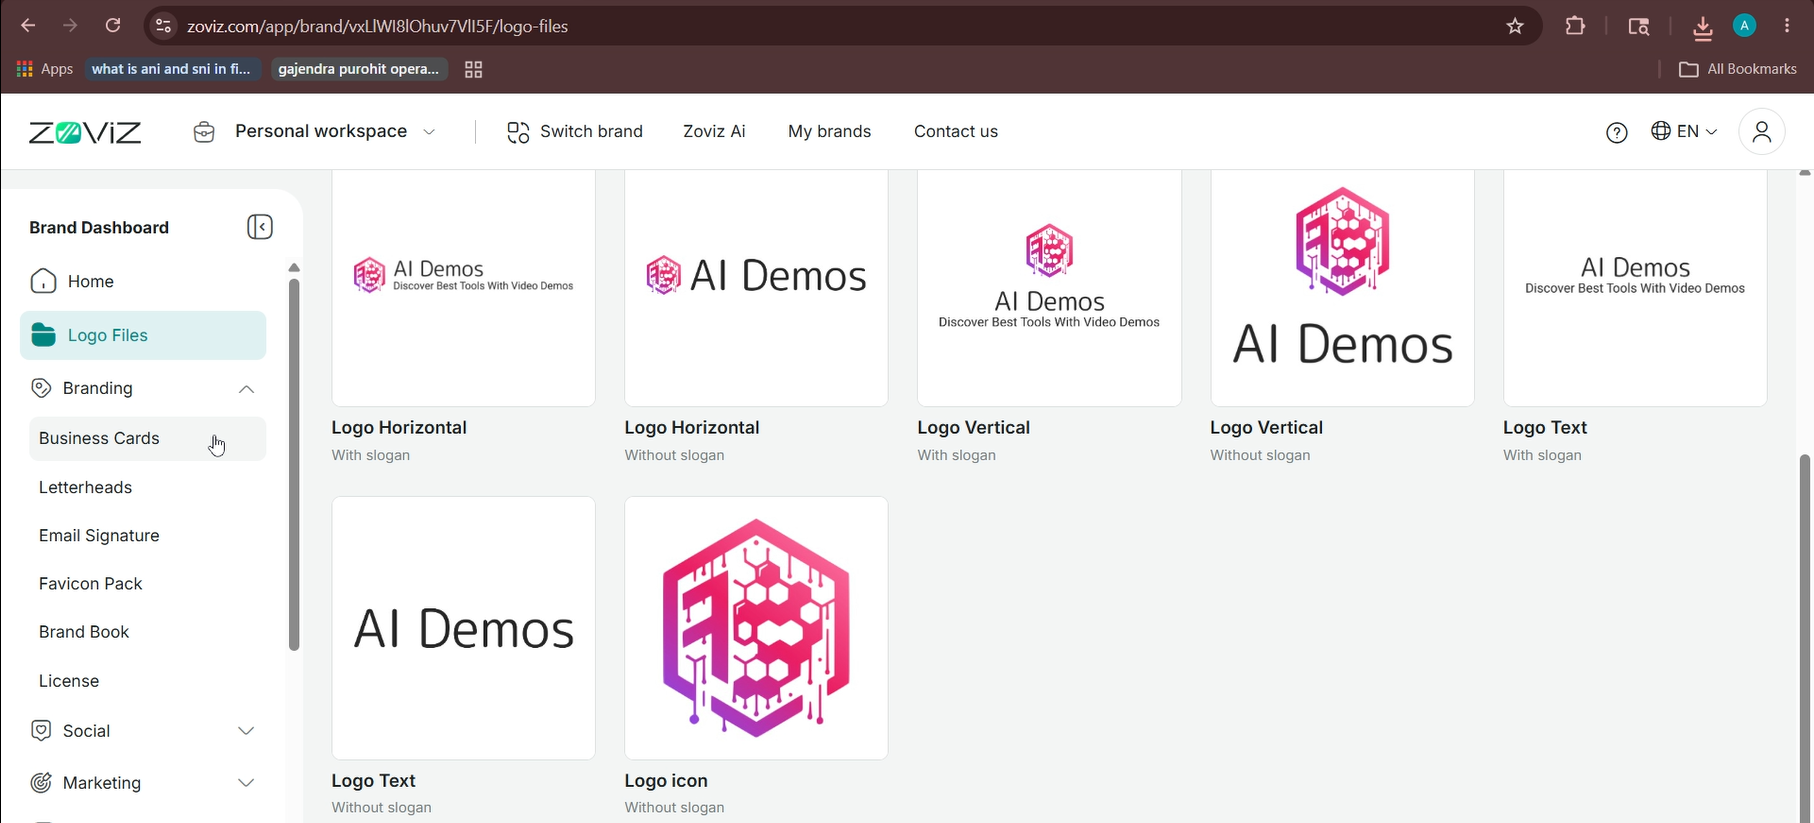Viewport: 1814px width, 823px height.
Task: Open the Personal workspace dropdown chevron
Action: pos(429,132)
